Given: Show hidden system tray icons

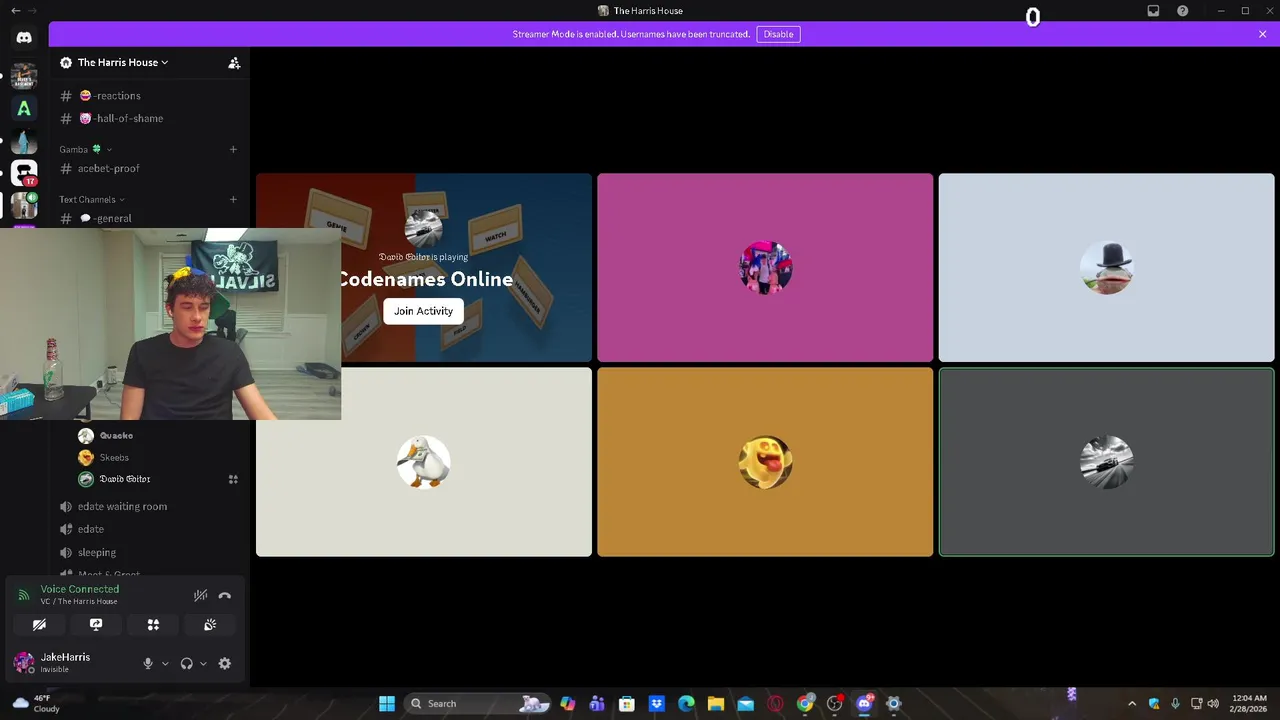Looking at the screenshot, I should (1132, 704).
